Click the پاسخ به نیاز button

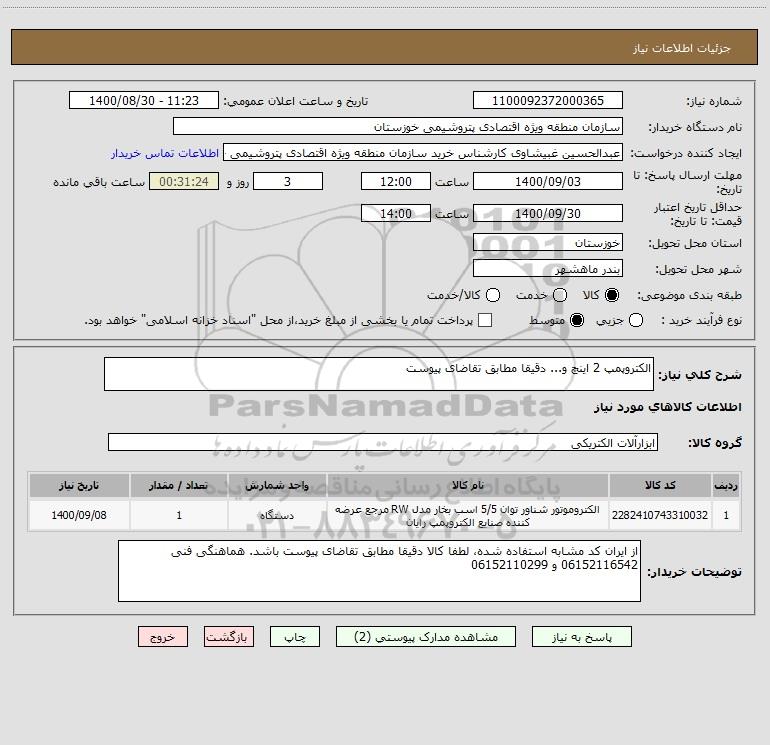coord(582,637)
